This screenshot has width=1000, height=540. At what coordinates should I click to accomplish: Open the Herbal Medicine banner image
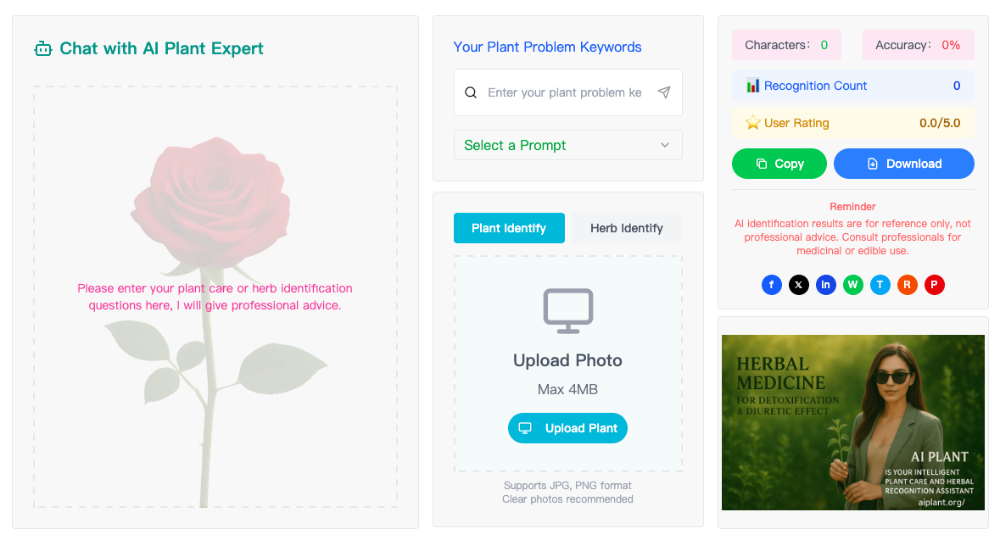click(853, 422)
